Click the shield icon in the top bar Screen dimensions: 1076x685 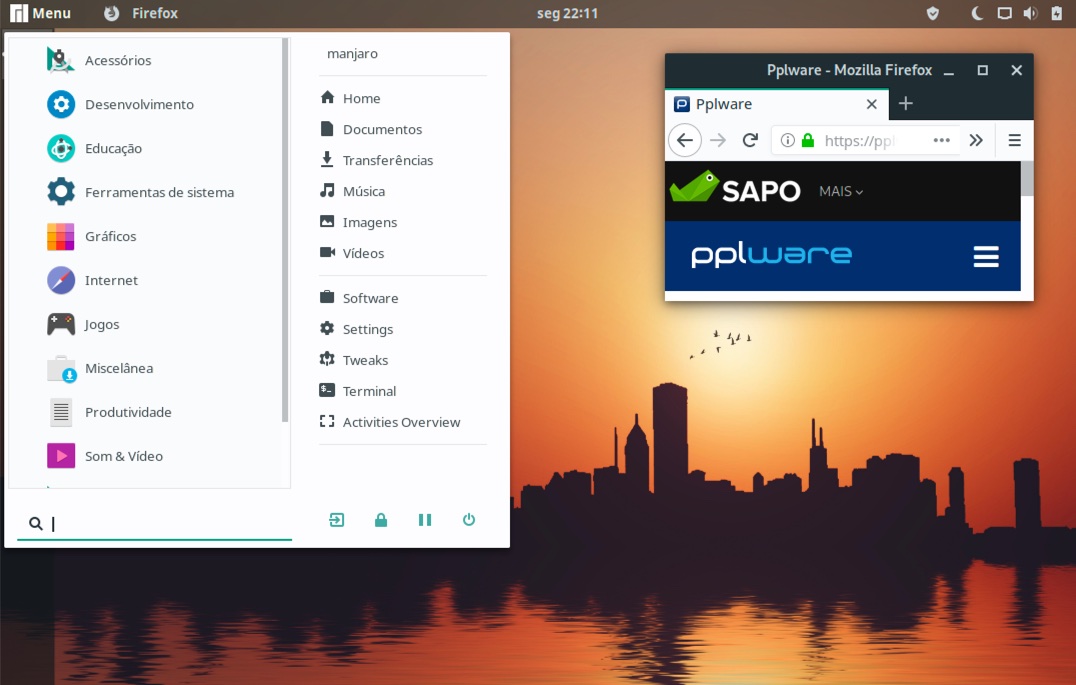[x=932, y=13]
